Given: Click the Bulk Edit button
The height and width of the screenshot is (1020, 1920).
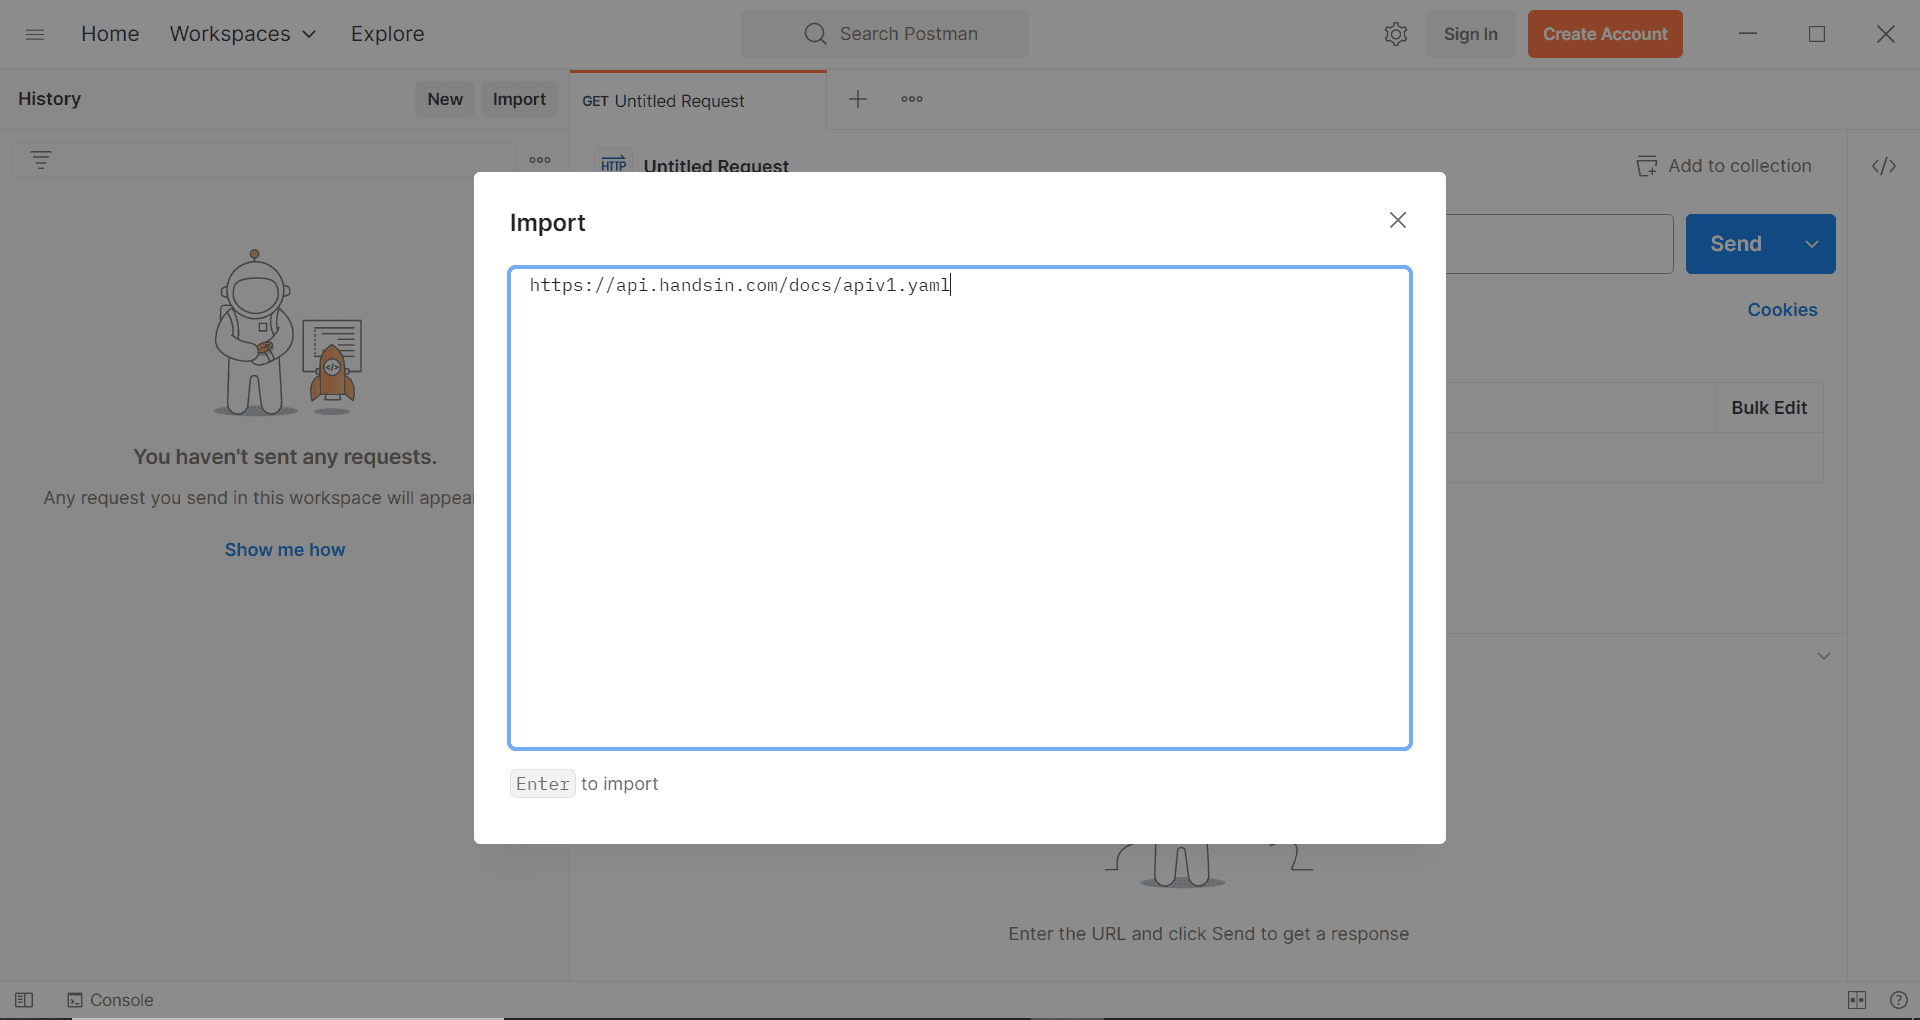Looking at the screenshot, I should click(x=1769, y=408).
